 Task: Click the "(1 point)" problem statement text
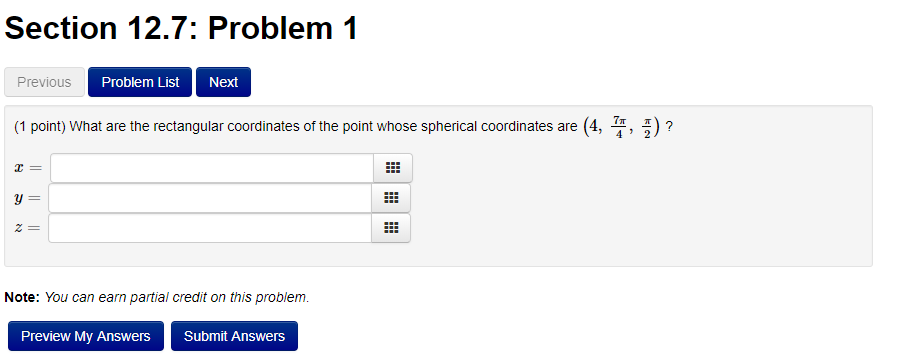pos(40,127)
